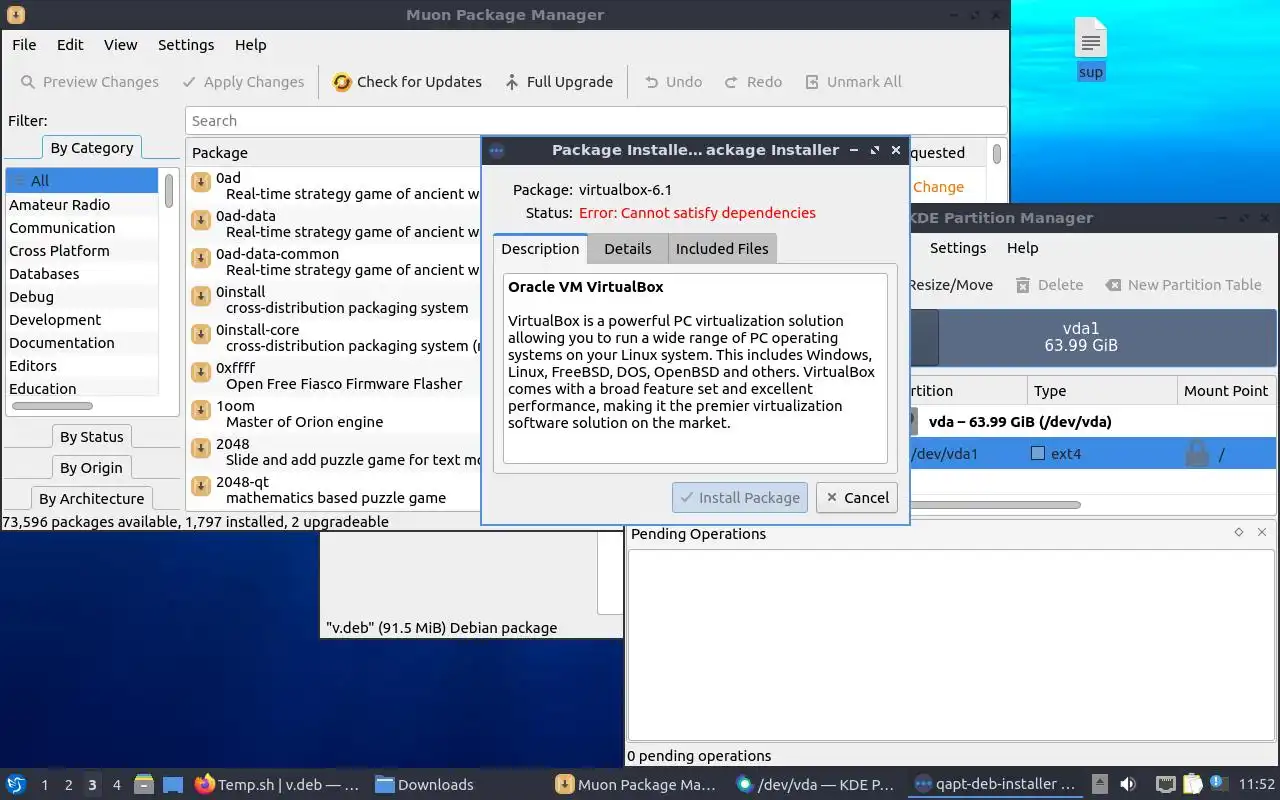Select the By Status filter tab
The height and width of the screenshot is (800, 1280).
coord(91,437)
